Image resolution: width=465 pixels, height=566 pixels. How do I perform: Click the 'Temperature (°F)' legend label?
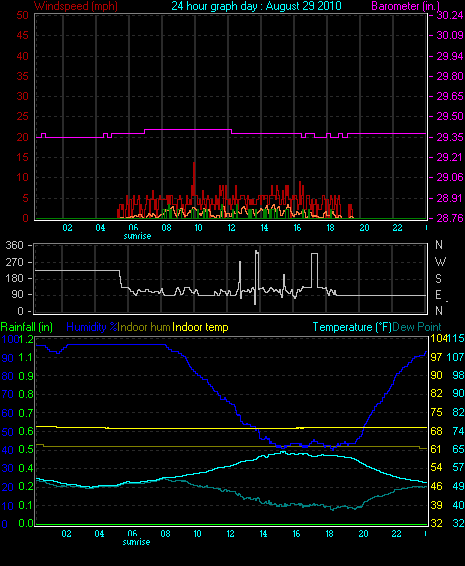[352, 327]
